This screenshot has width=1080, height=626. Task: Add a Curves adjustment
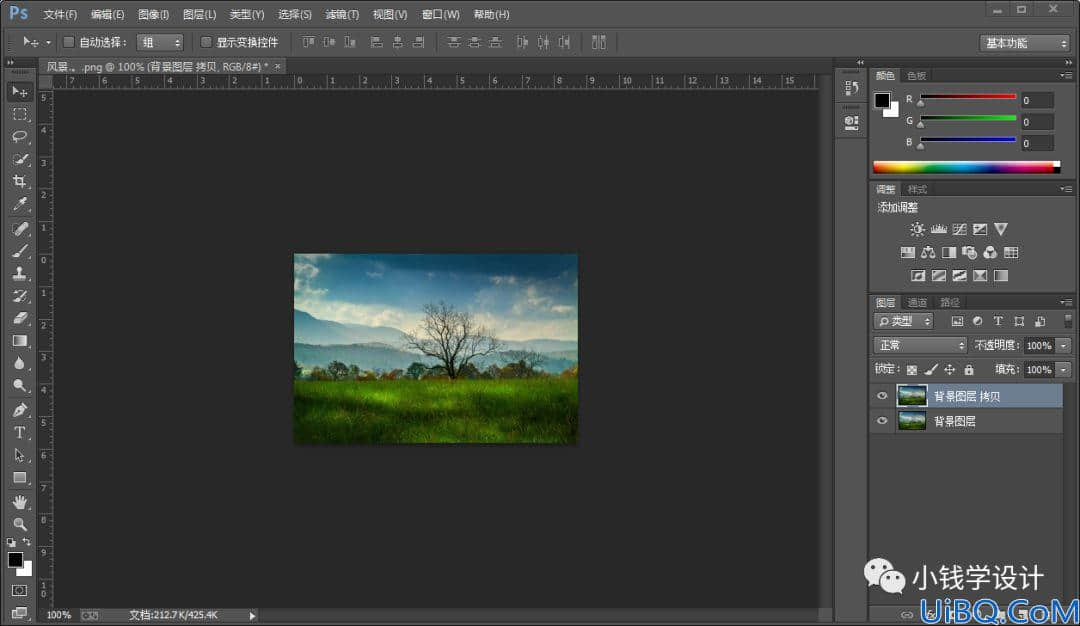coord(959,229)
